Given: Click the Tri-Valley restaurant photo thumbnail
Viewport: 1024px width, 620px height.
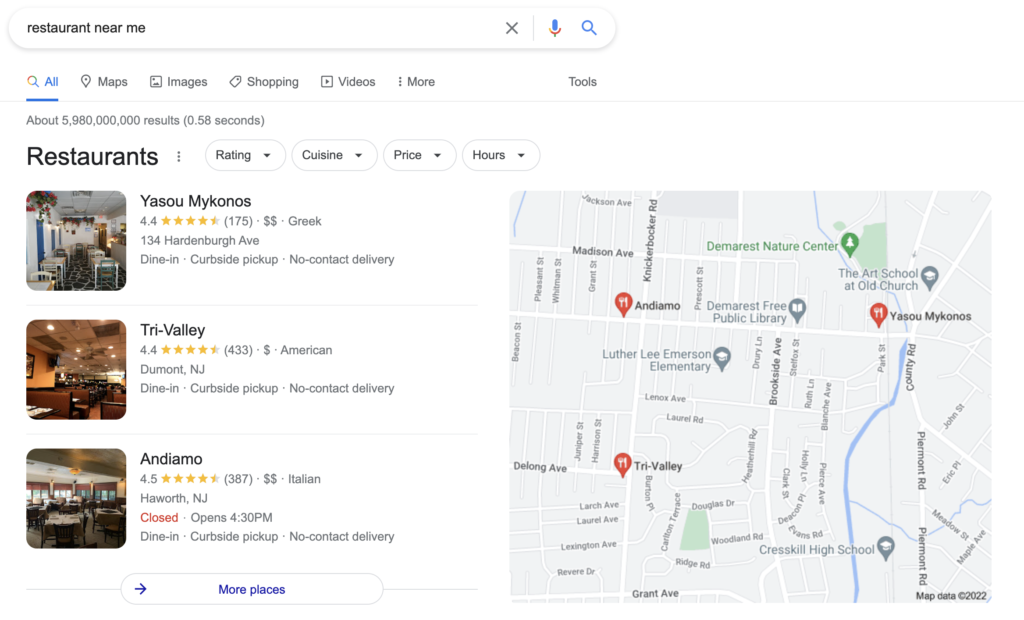Looking at the screenshot, I should tap(76, 369).
